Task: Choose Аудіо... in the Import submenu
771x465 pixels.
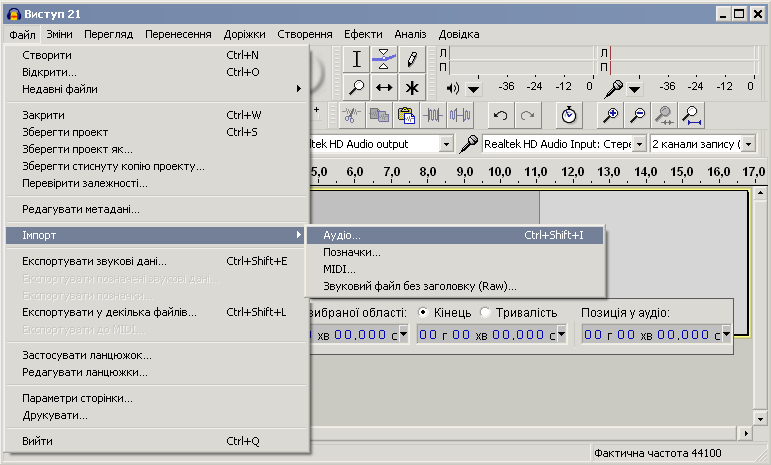Action: [x=455, y=235]
